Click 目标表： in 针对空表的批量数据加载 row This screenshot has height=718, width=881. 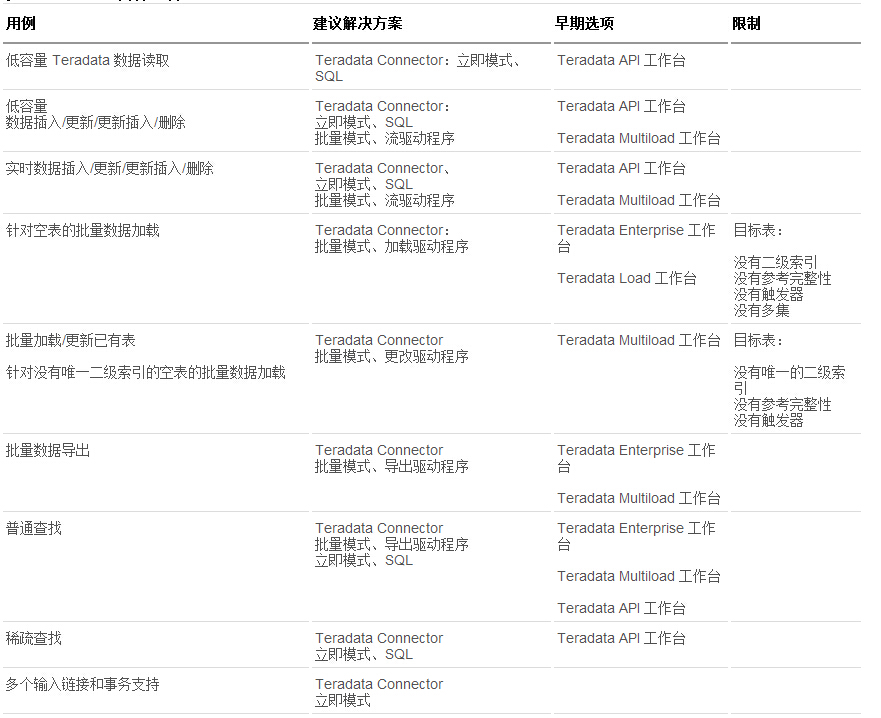pos(759,230)
